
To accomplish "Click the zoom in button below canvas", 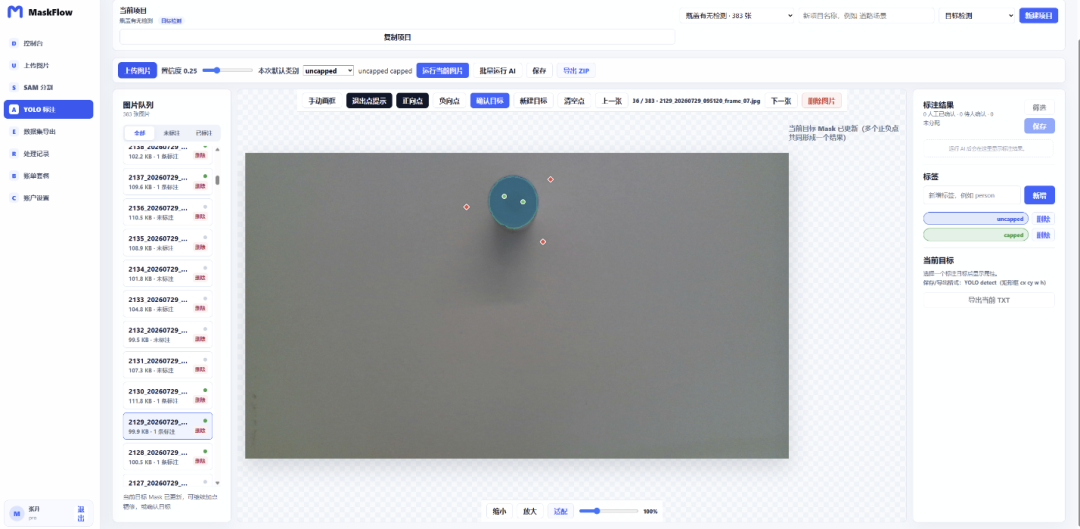I will pyautogui.click(x=530, y=511).
